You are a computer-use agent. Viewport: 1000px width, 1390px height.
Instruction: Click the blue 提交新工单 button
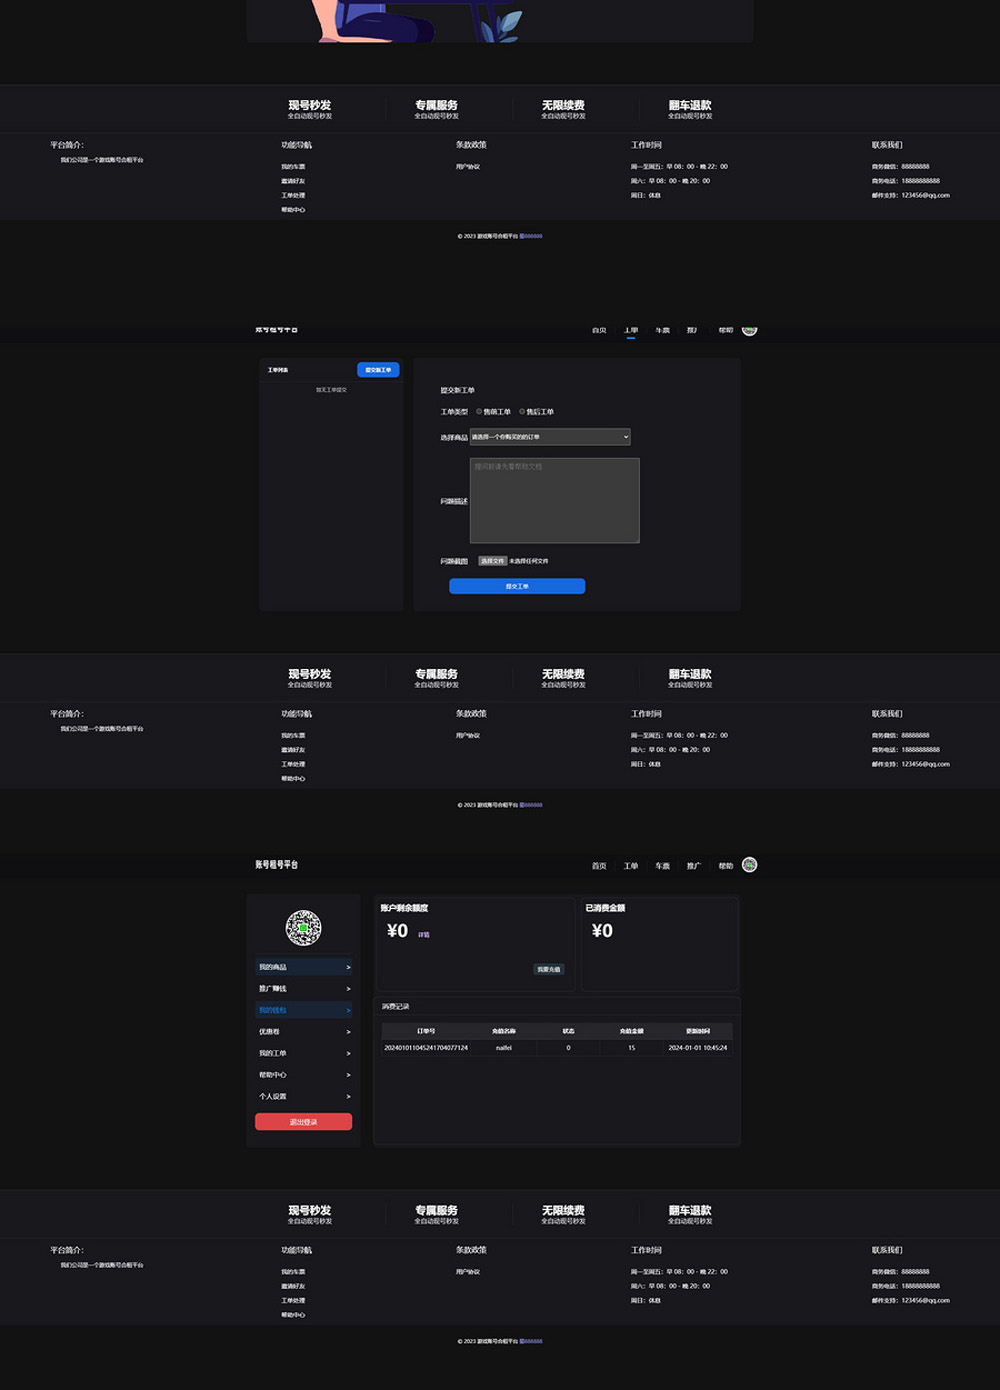[378, 370]
